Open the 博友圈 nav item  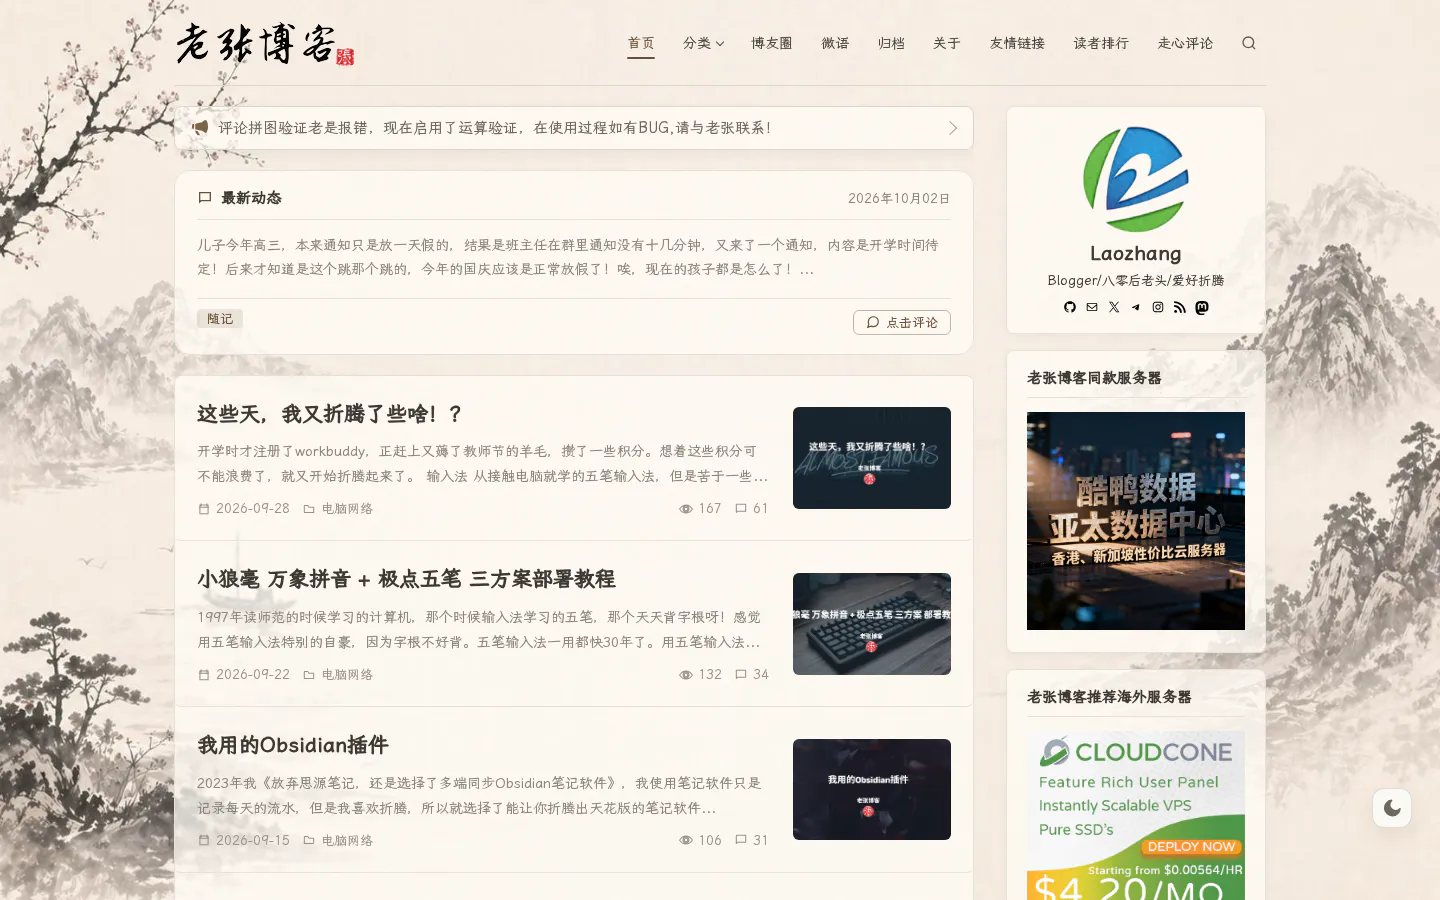click(772, 43)
